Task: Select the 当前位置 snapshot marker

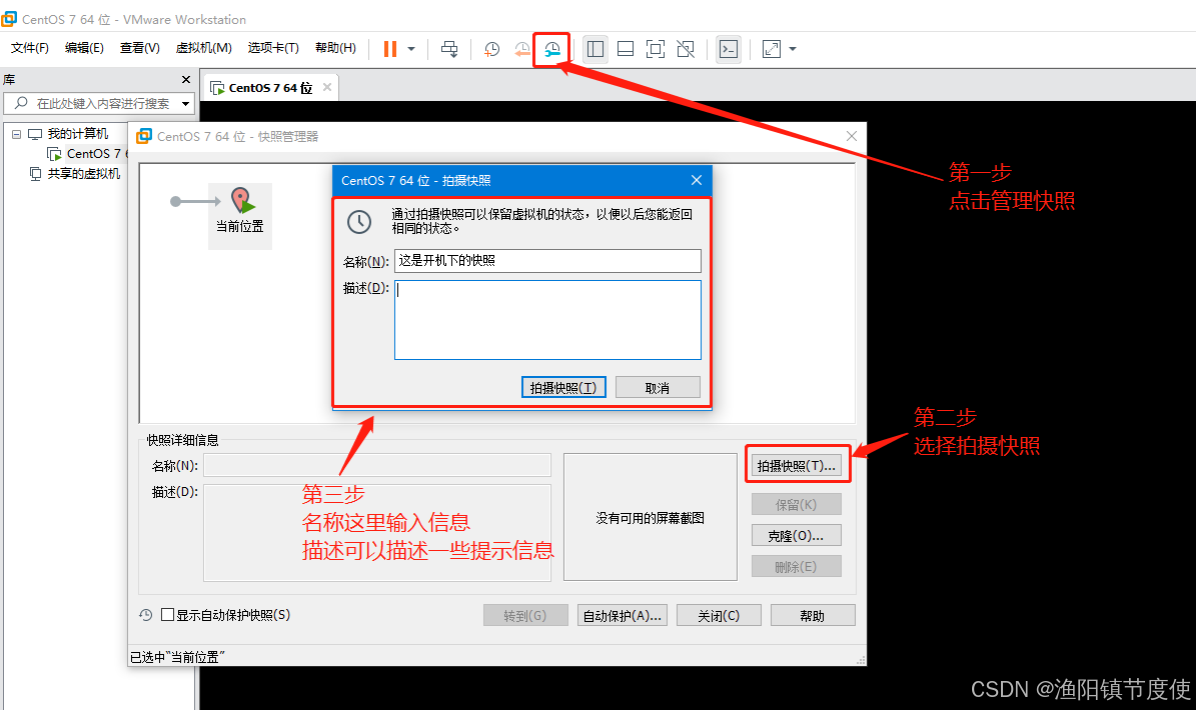Action: click(240, 217)
